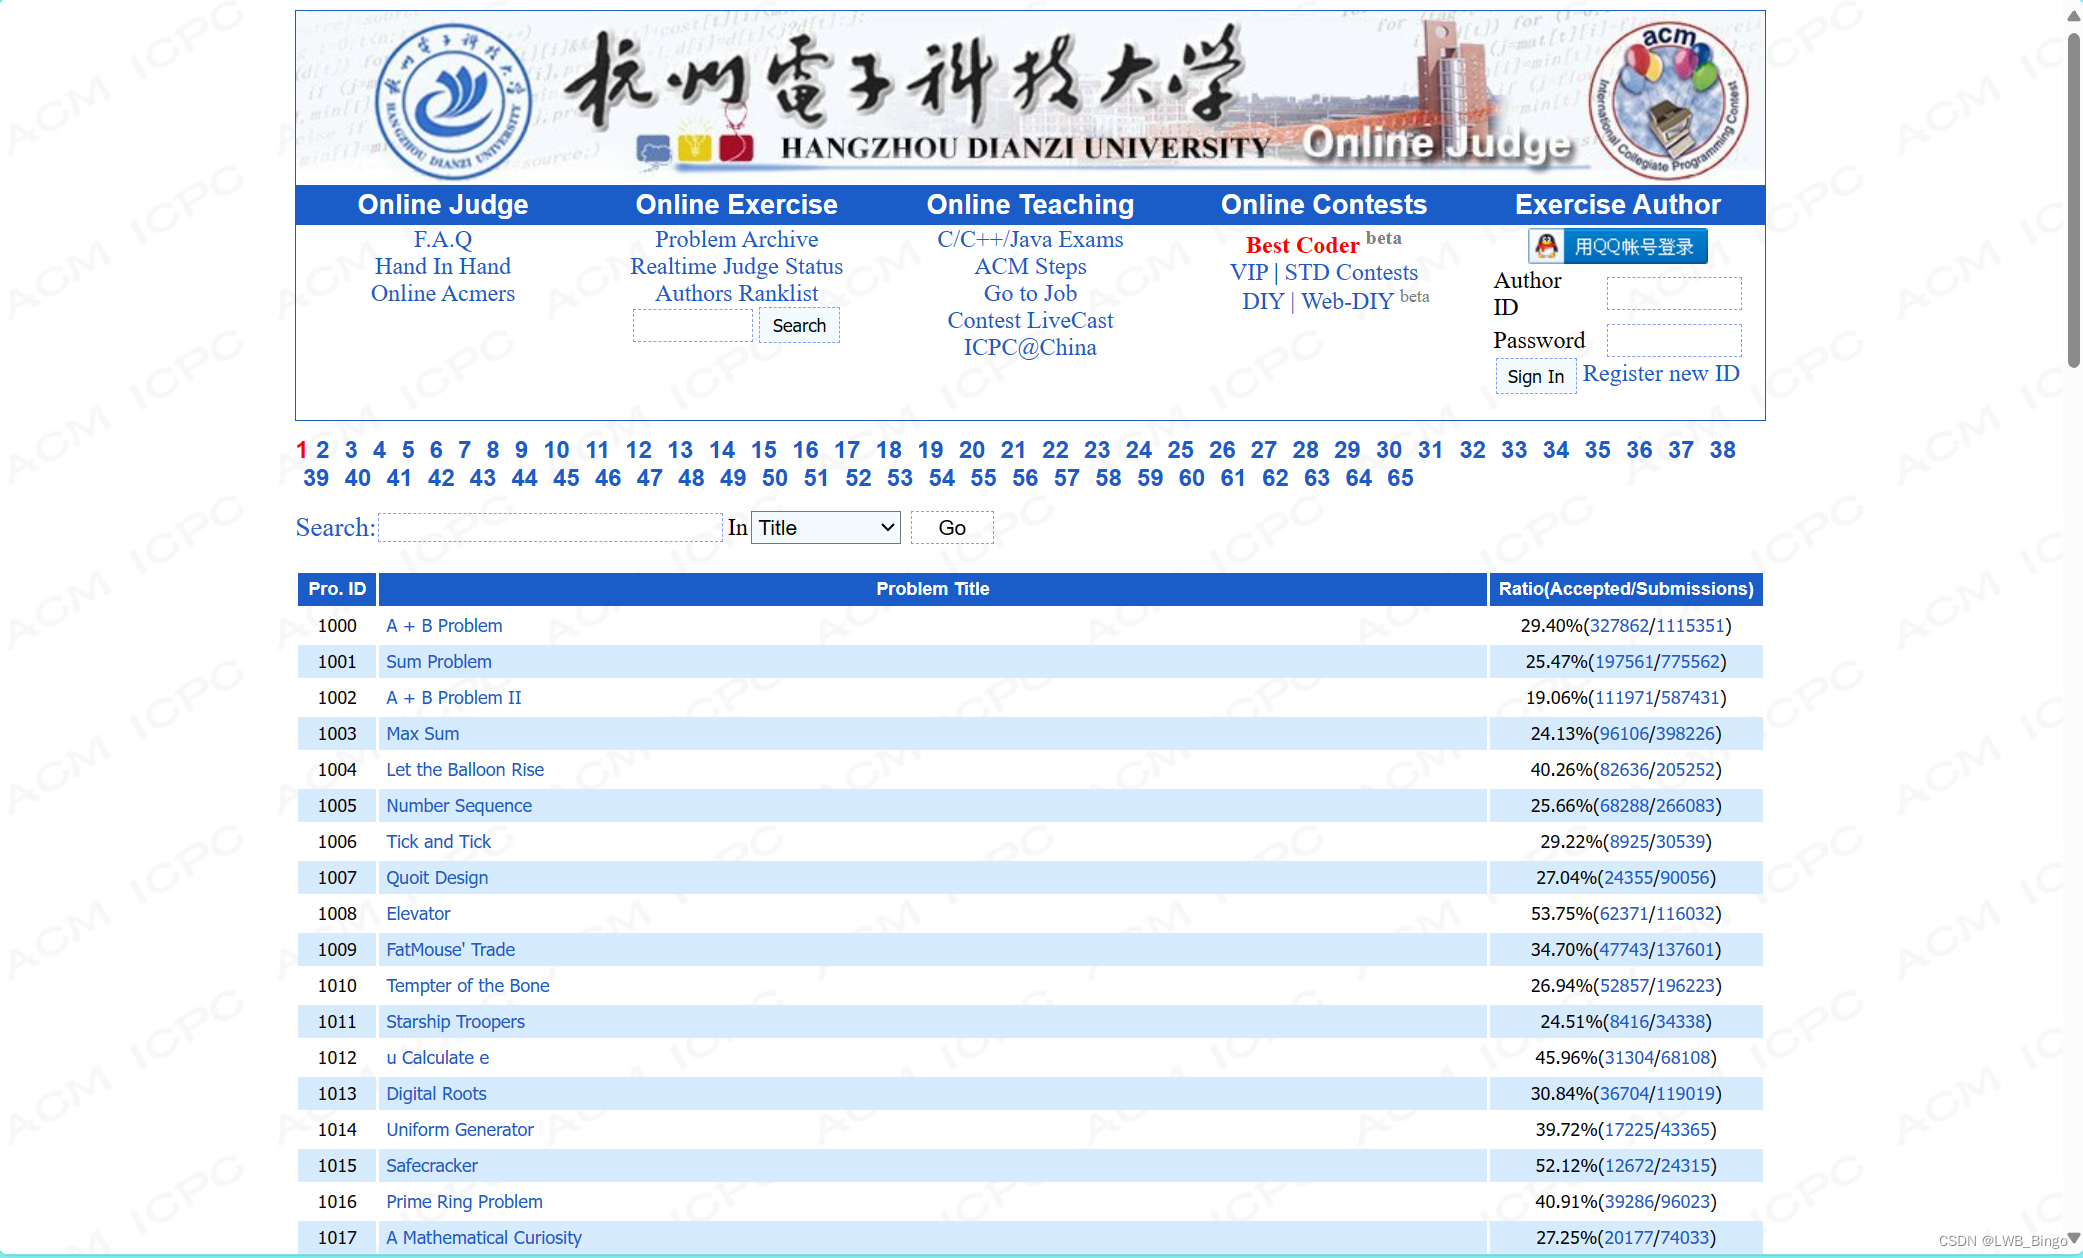Click the problem Search text box
This screenshot has width=2083, height=1258.
click(550, 528)
